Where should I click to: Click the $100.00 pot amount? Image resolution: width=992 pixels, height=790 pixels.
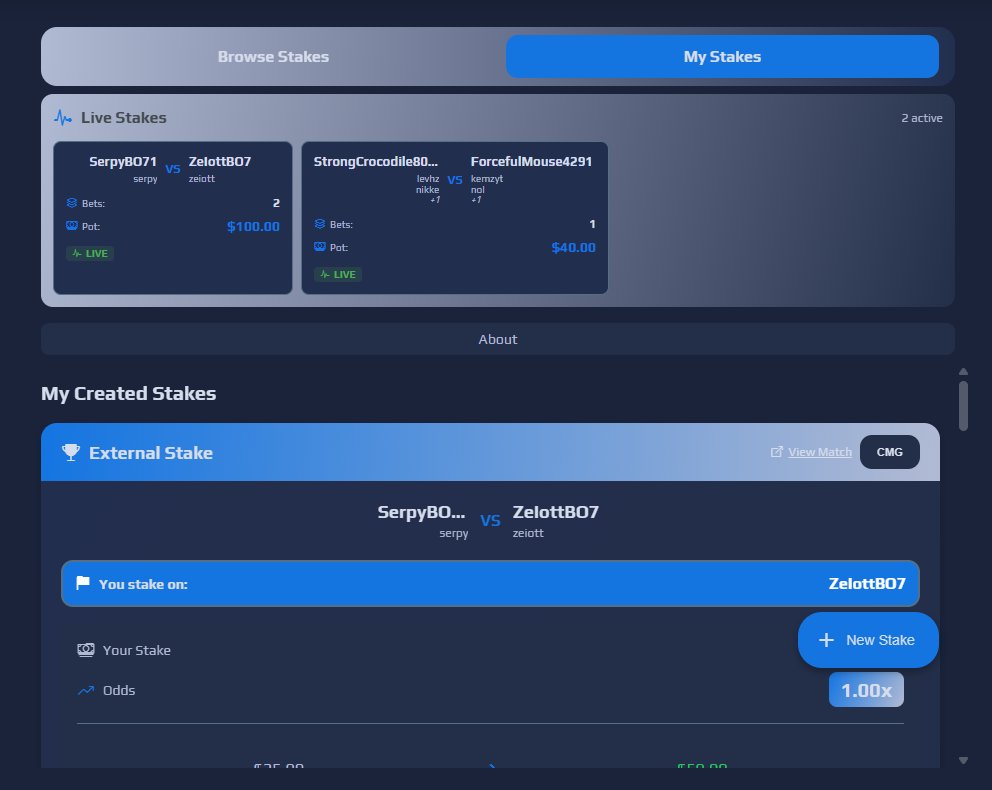click(253, 226)
